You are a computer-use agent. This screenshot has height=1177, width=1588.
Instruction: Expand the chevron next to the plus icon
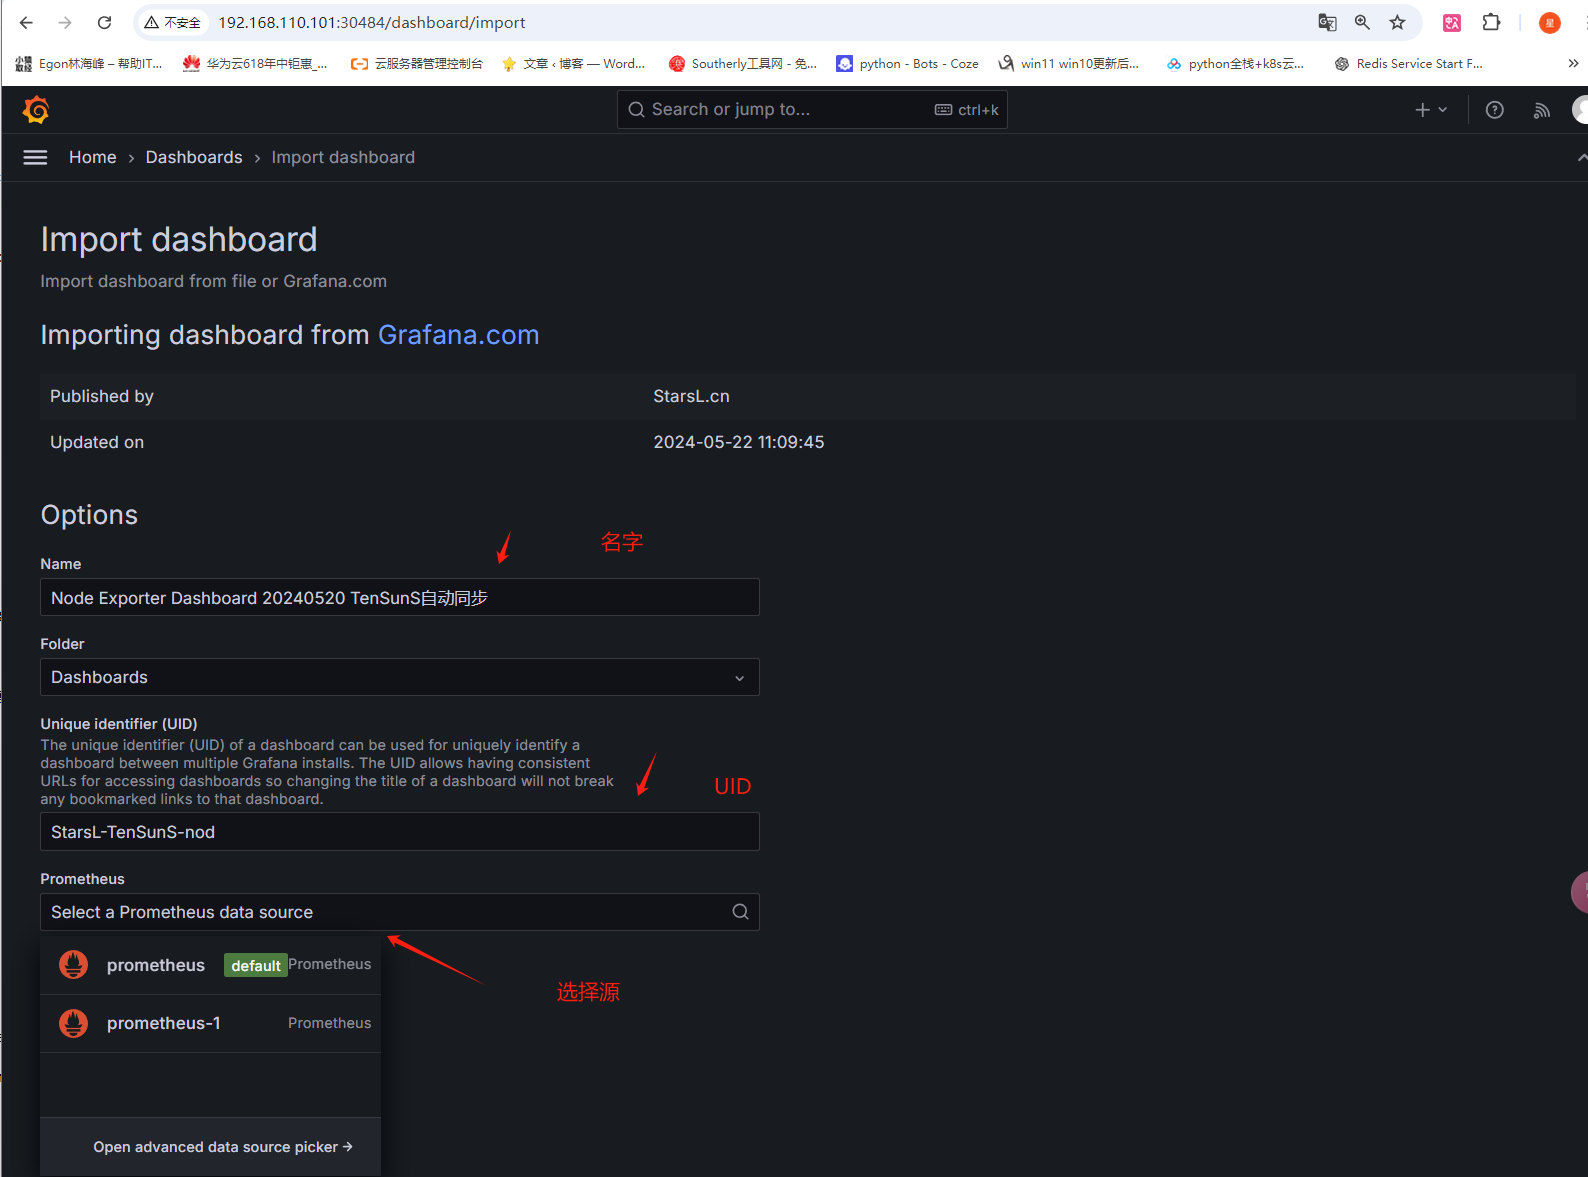tap(1443, 110)
